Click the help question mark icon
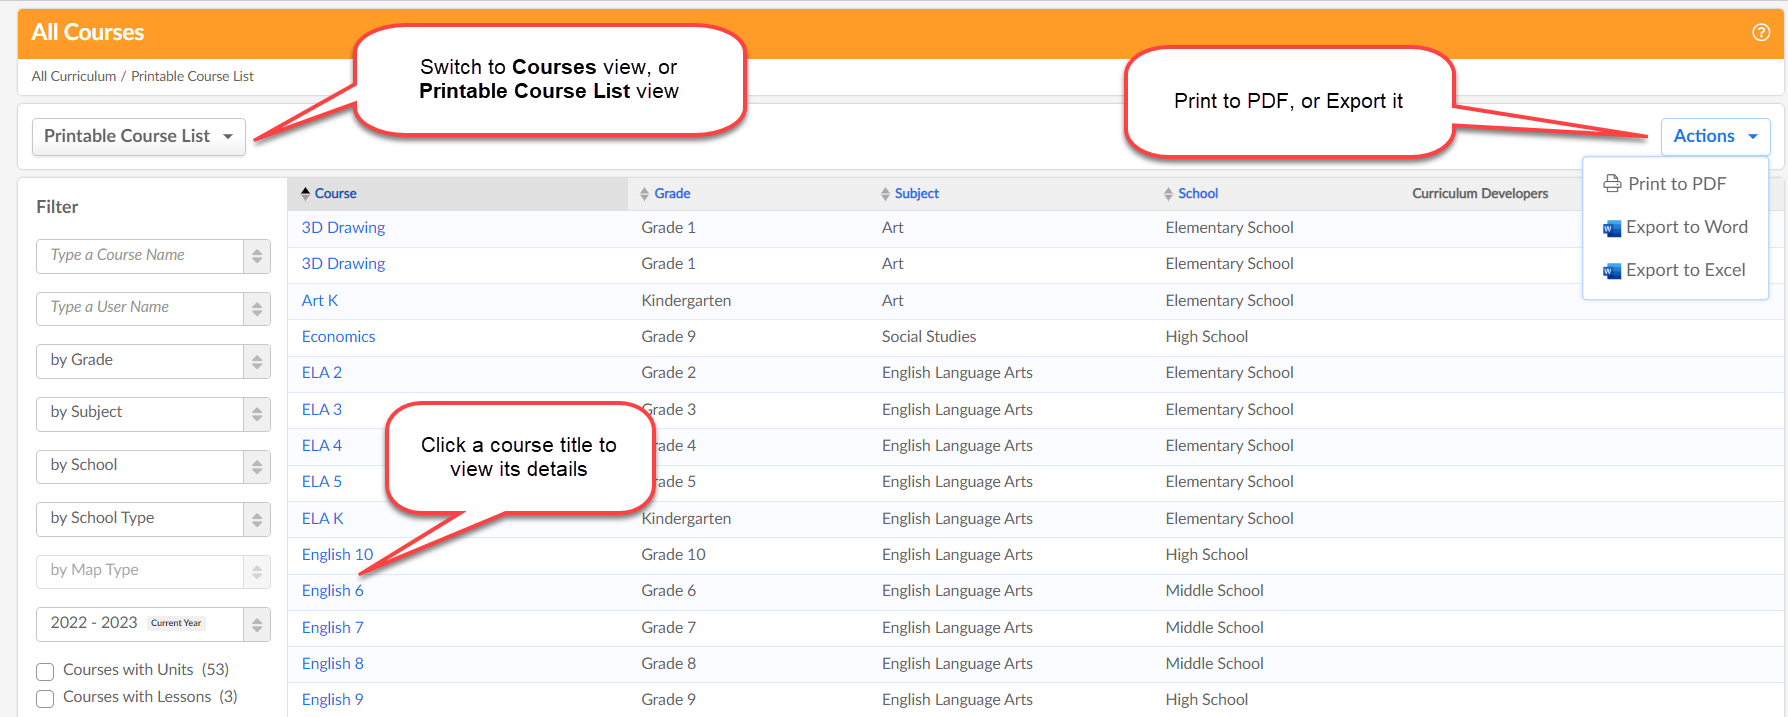1788x717 pixels. [1761, 32]
